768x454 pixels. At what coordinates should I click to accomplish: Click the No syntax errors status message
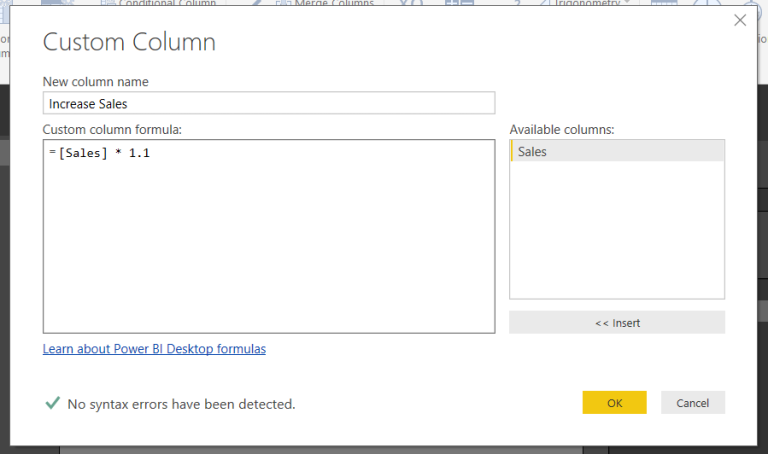point(181,404)
